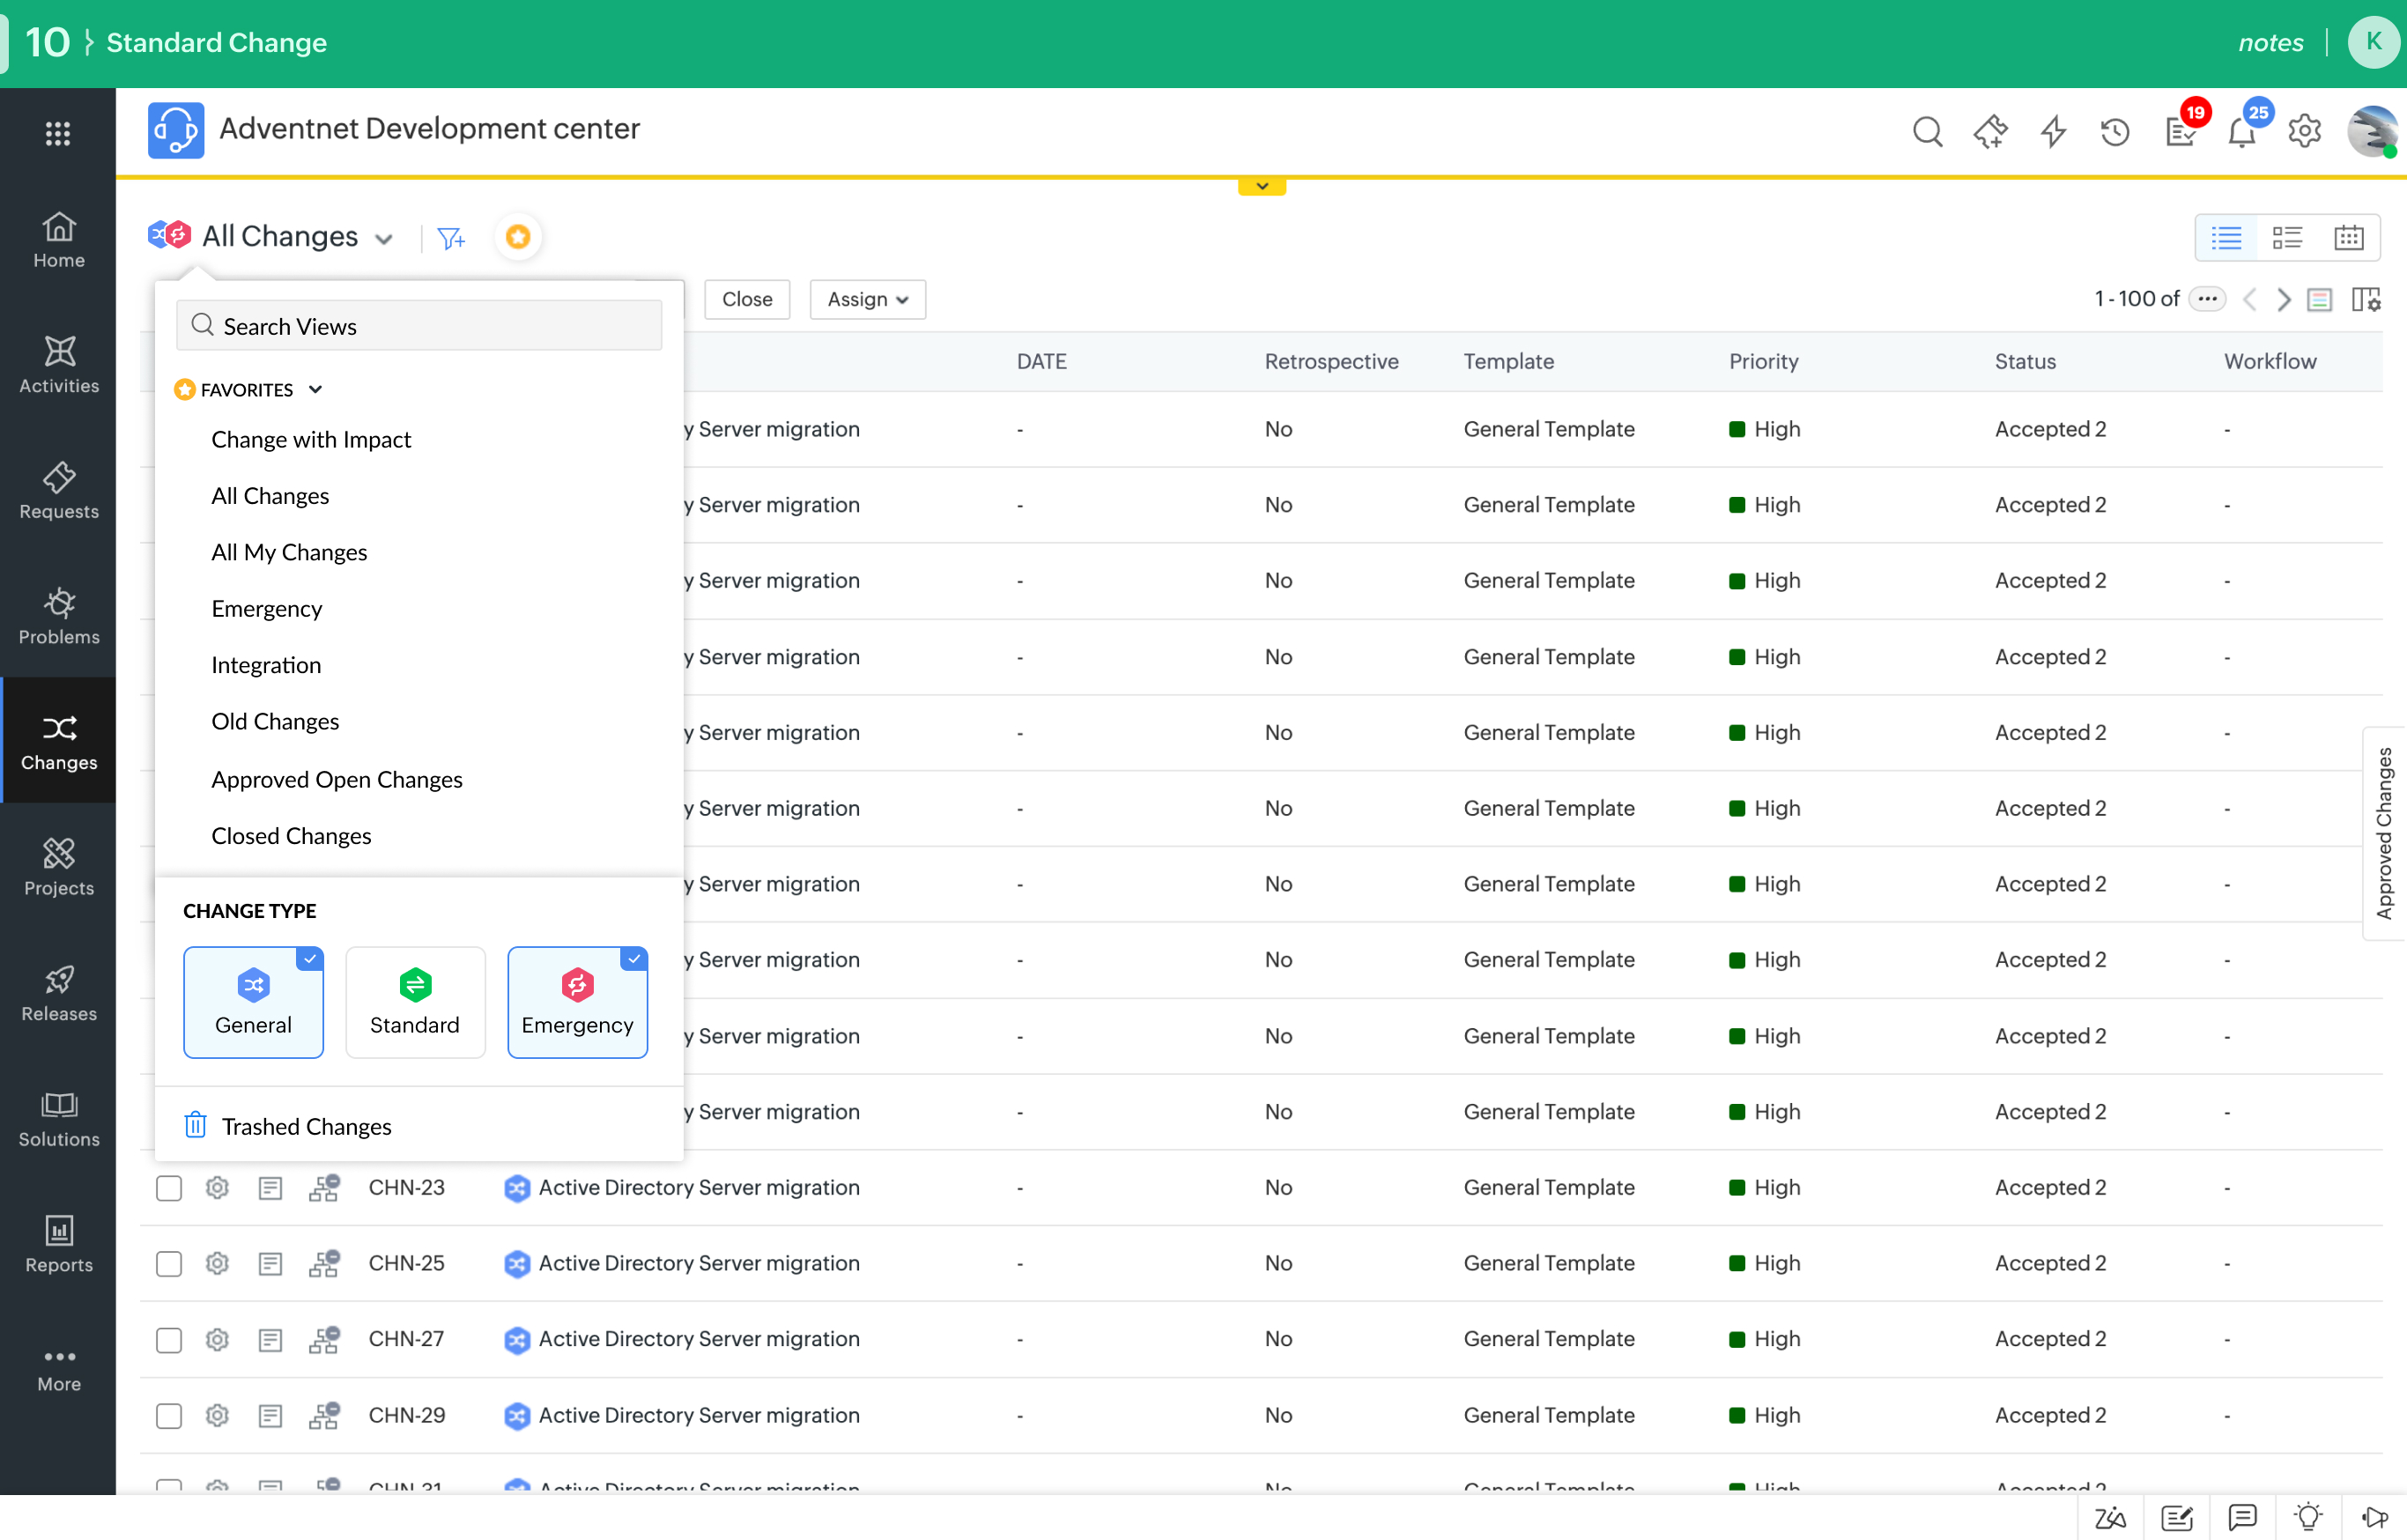2407x1540 pixels.
Task: Show total count ellipsis button
Action: [2207, 299]
